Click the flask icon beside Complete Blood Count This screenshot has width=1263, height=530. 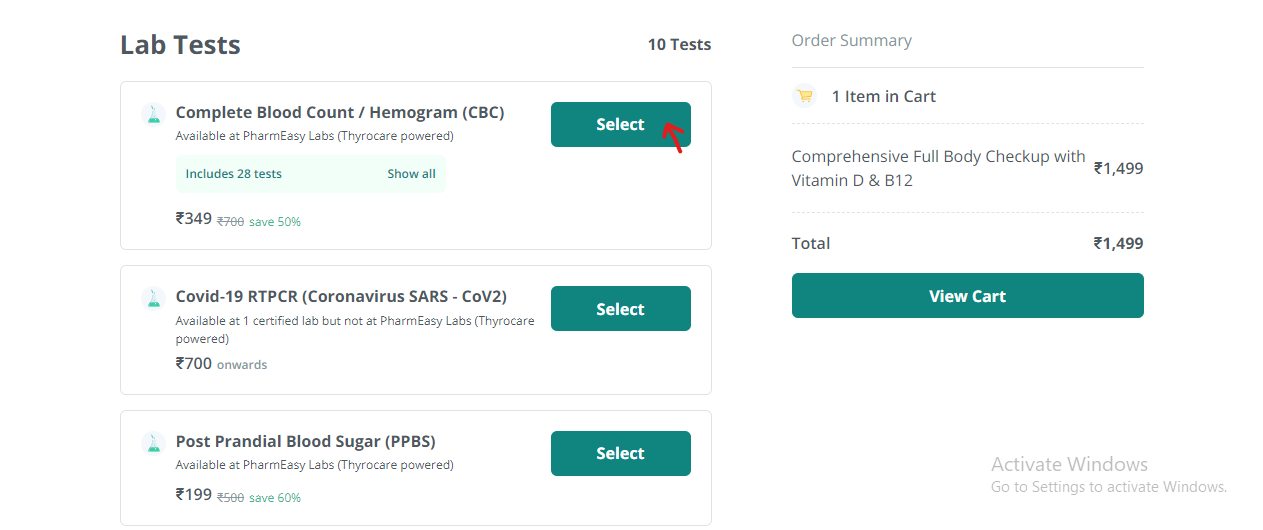[153, 113]
